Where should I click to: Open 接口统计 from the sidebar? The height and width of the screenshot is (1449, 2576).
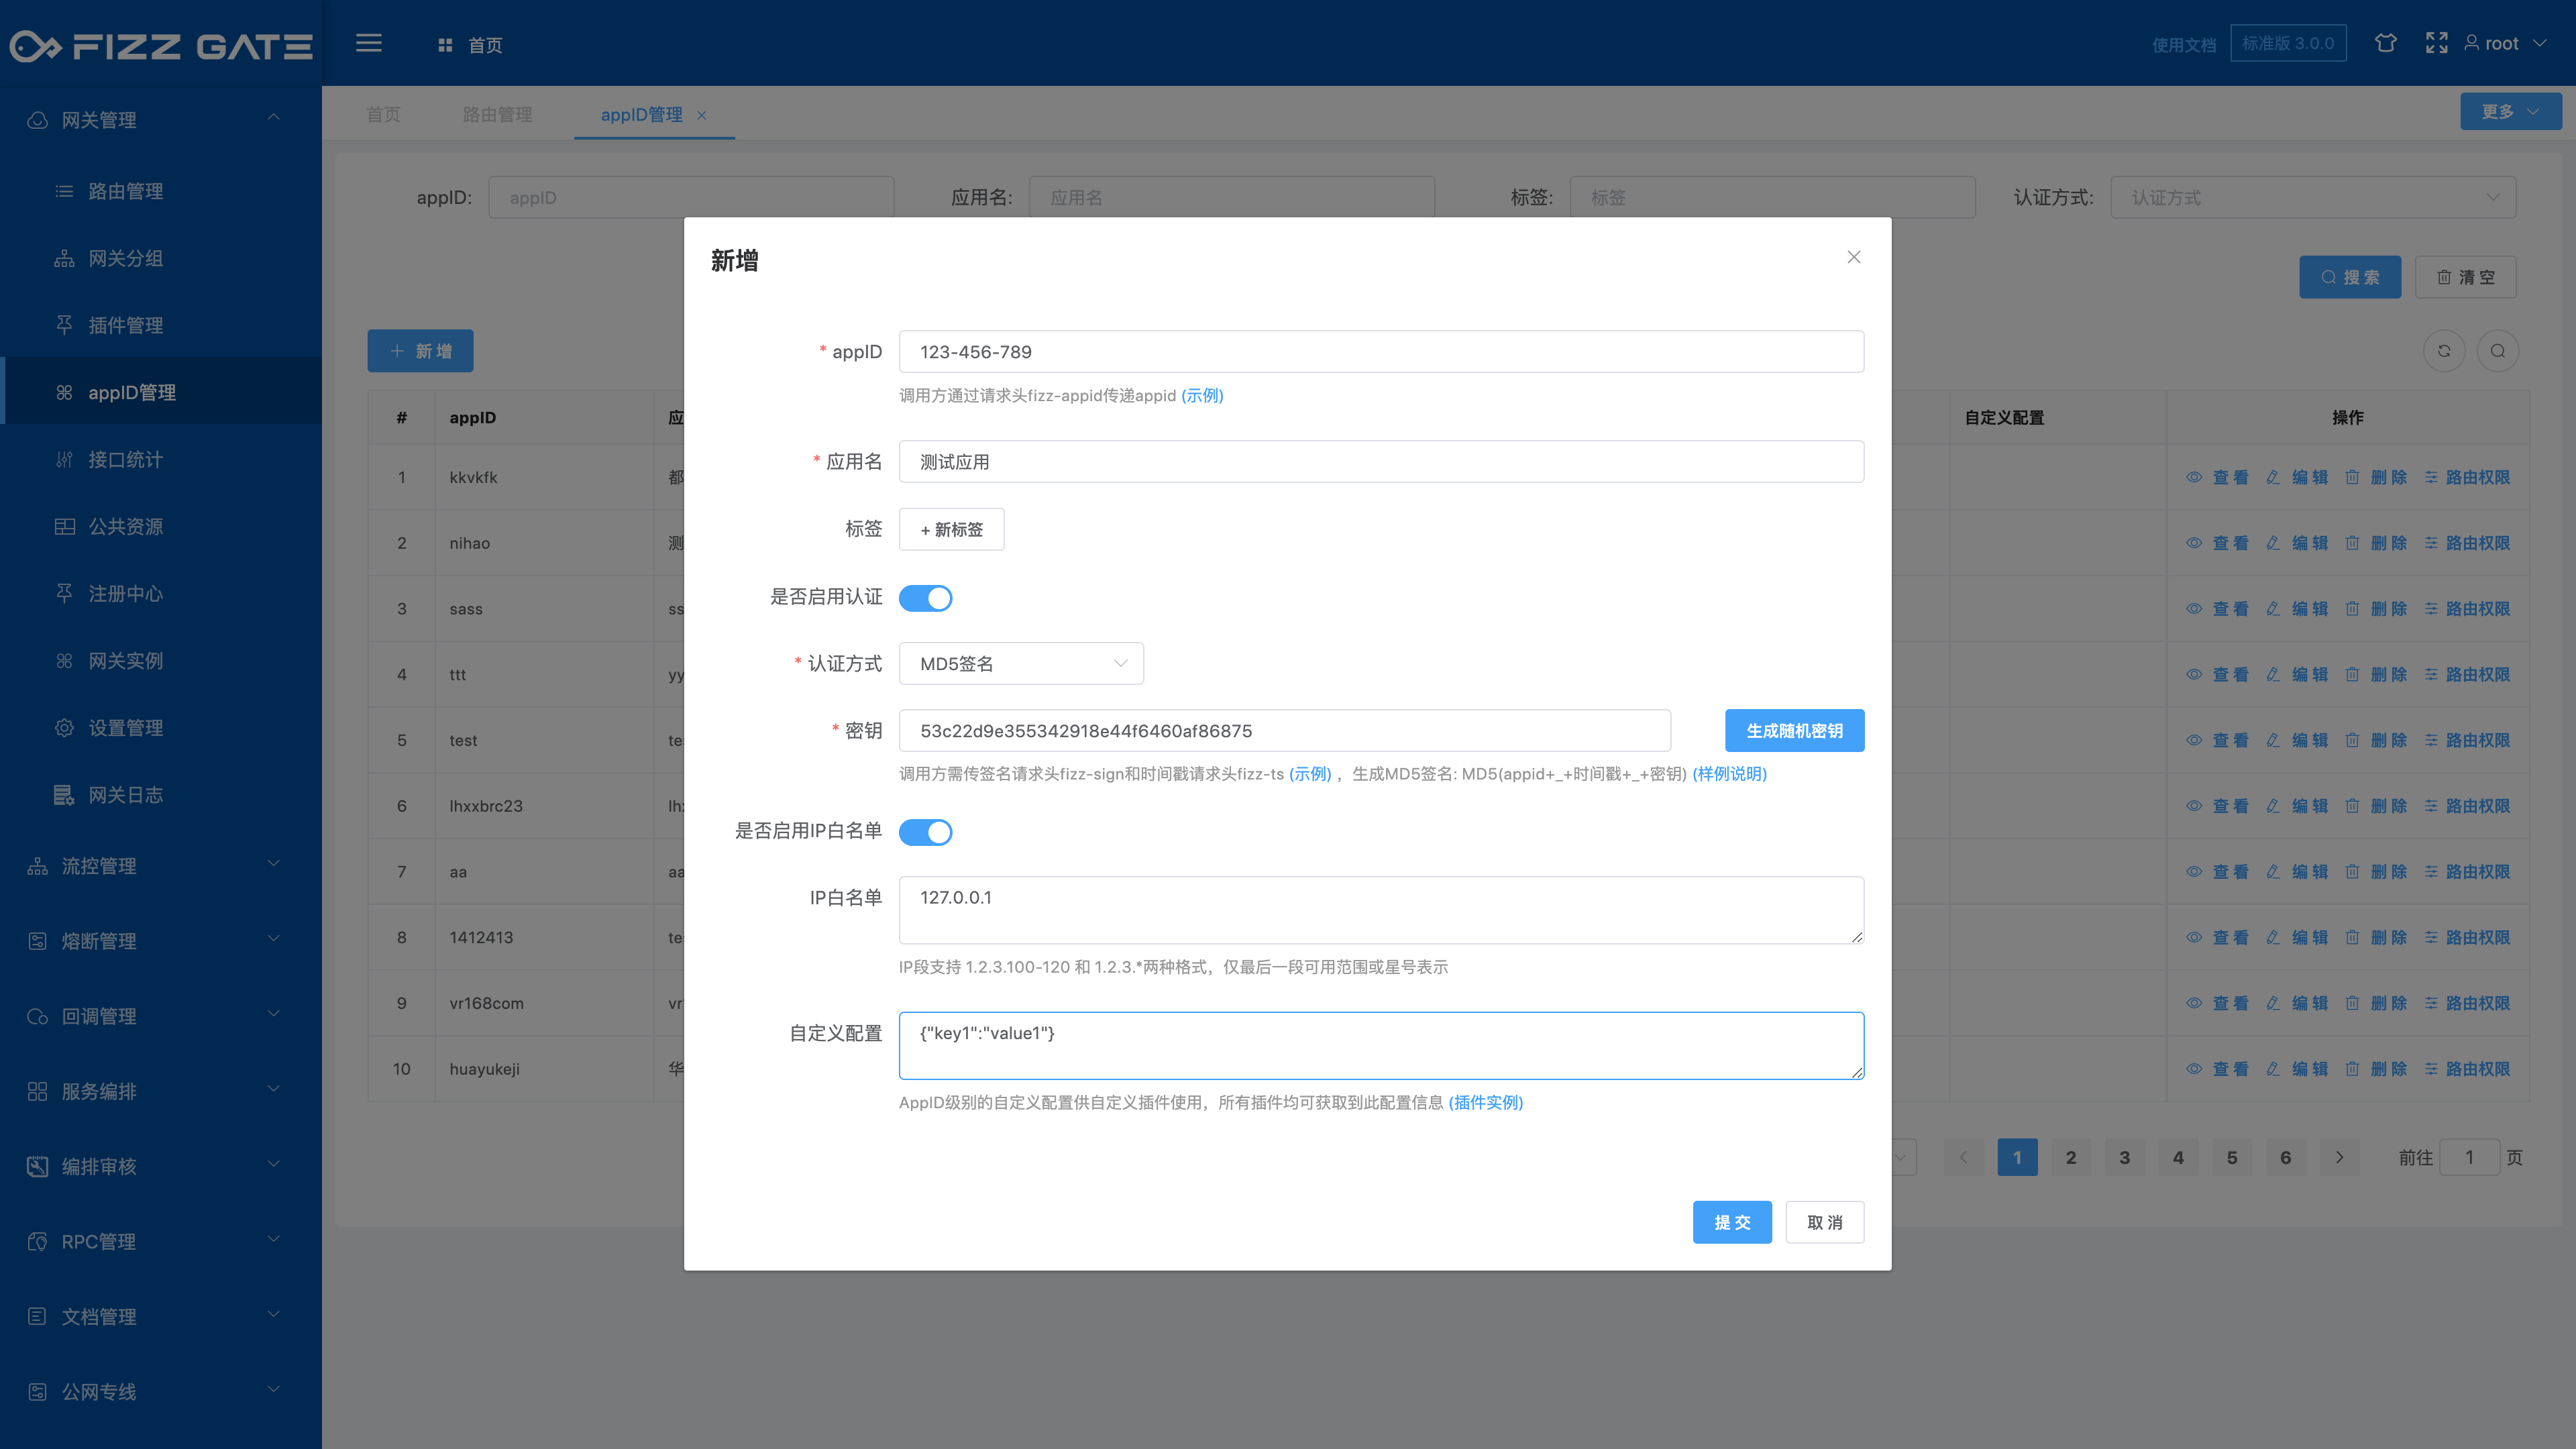[124, 459]
